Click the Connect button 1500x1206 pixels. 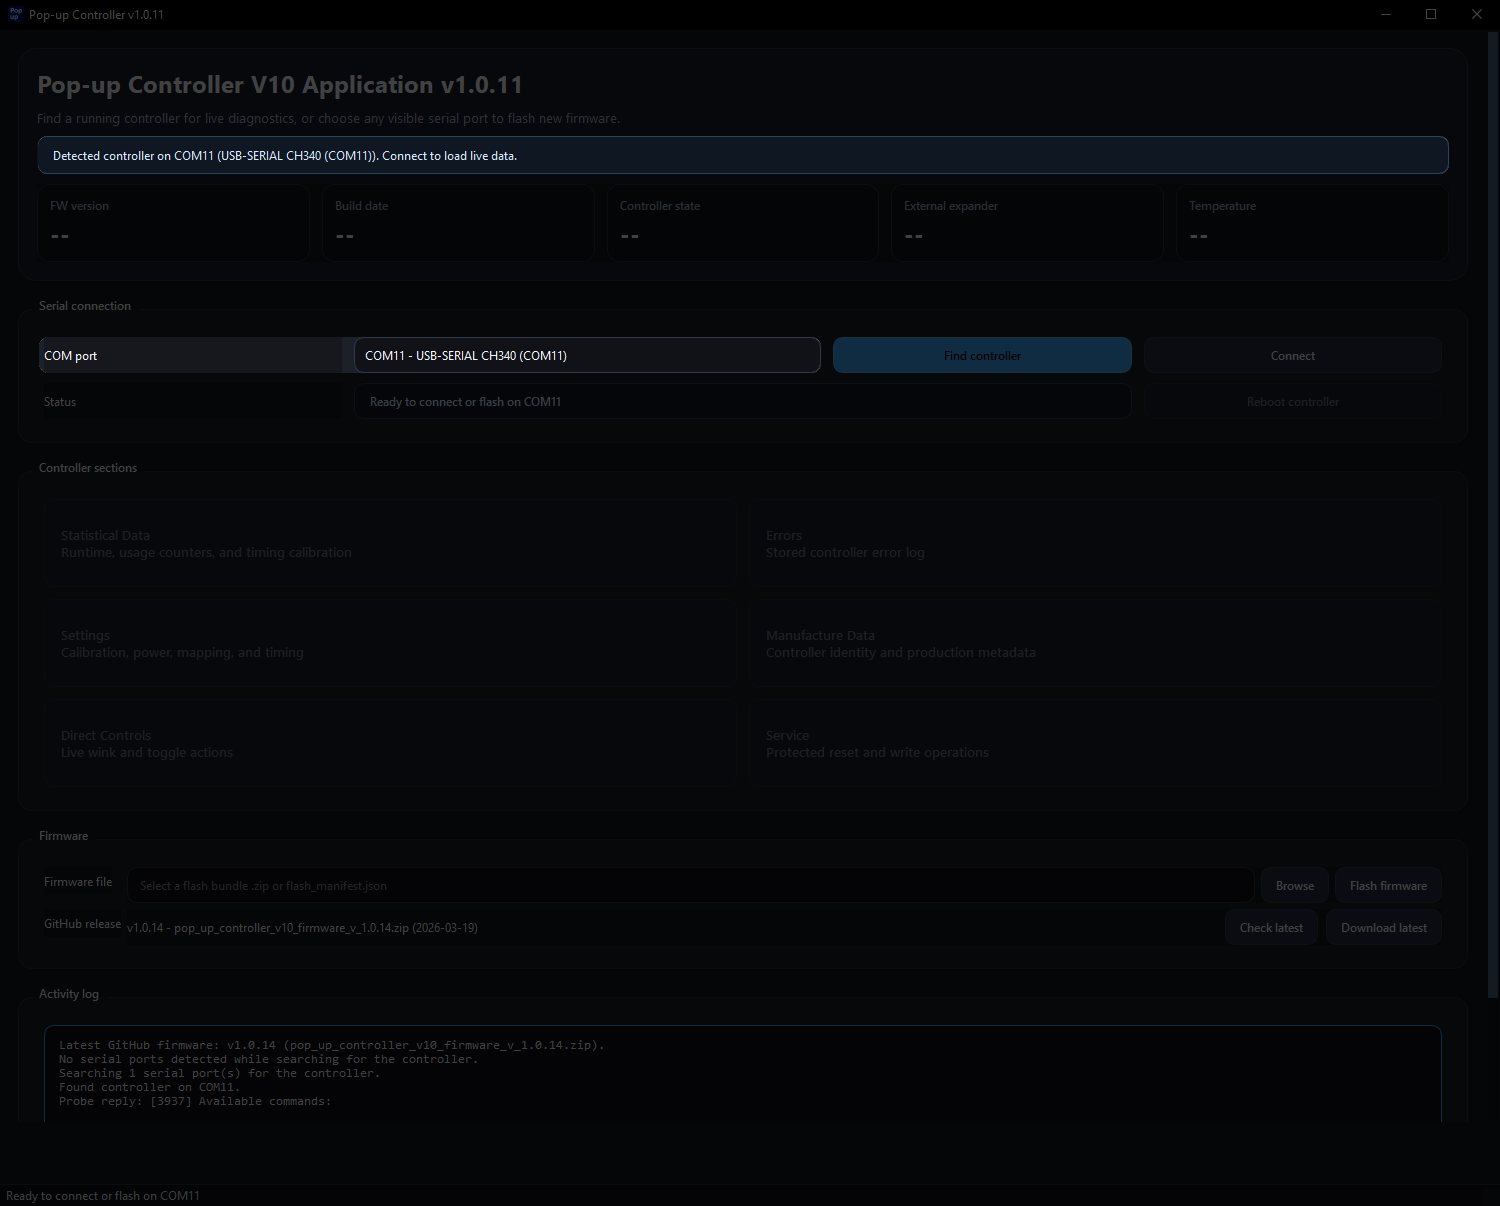click(1292, 355)
